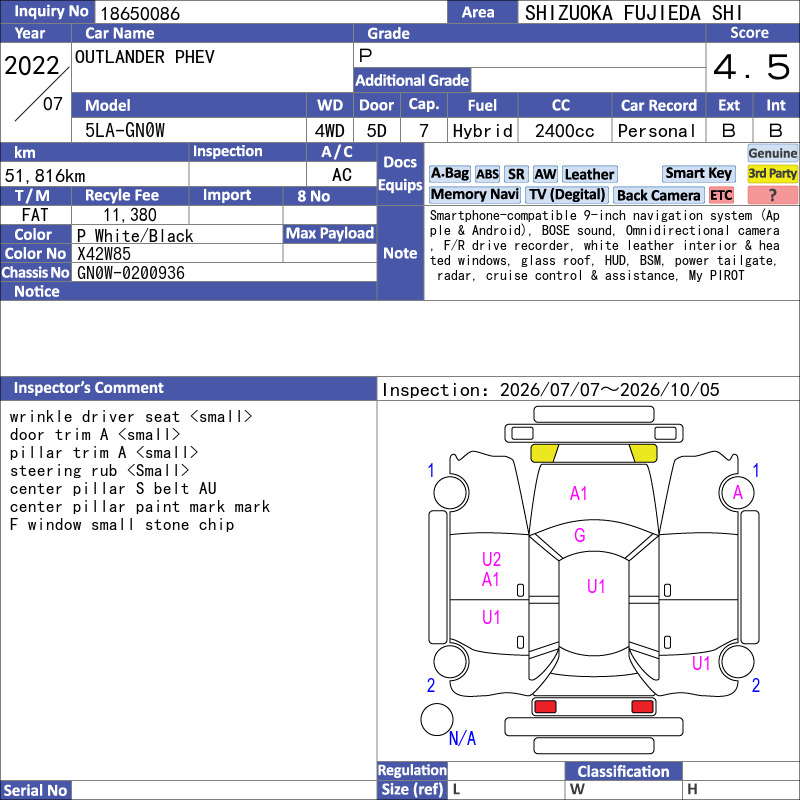800x800 pixels.
Task: Click the engine size 2400cc
Action: pyautogui.click(x=564, y=131)
